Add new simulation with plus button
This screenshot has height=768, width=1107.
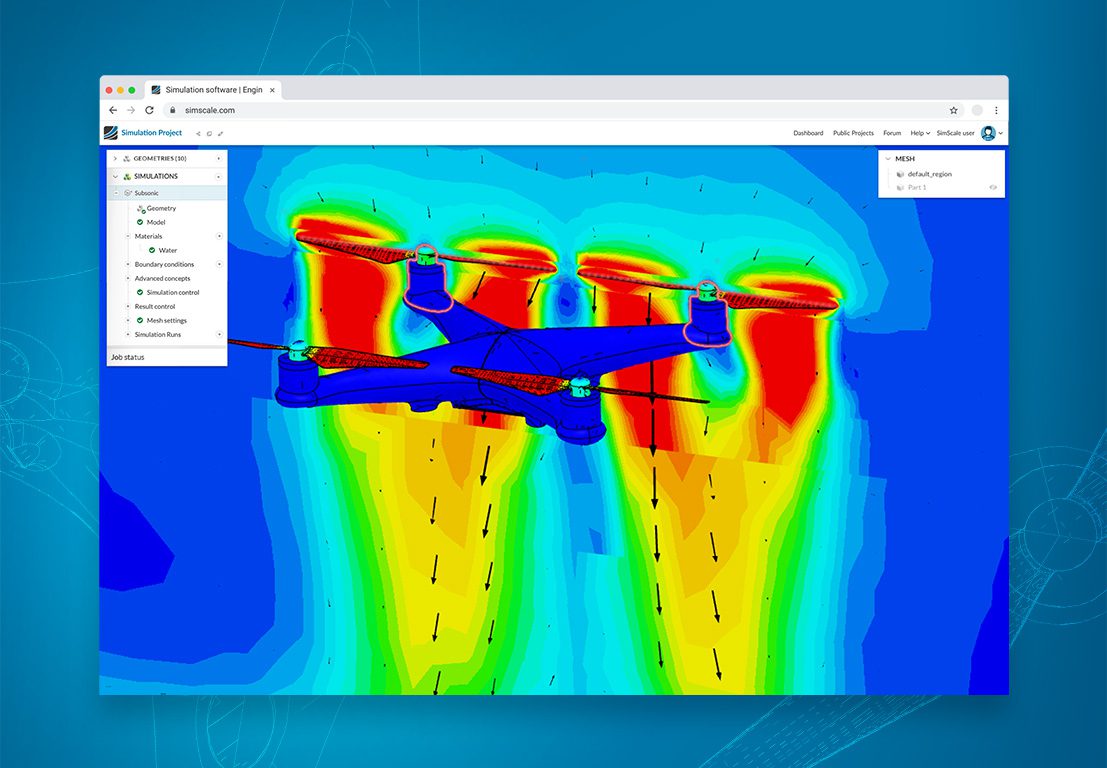point(219,176)
